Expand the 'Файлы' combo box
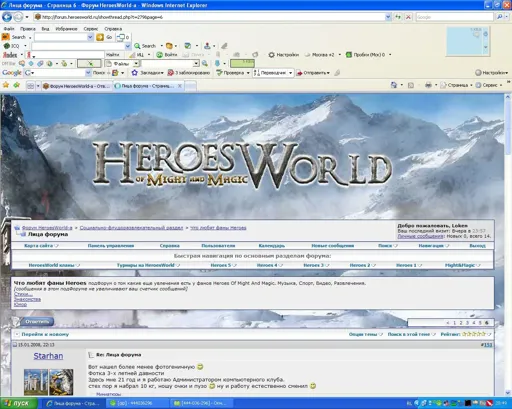Image resolution: width=512 pixels, height=409 pixels. [136, 63]
